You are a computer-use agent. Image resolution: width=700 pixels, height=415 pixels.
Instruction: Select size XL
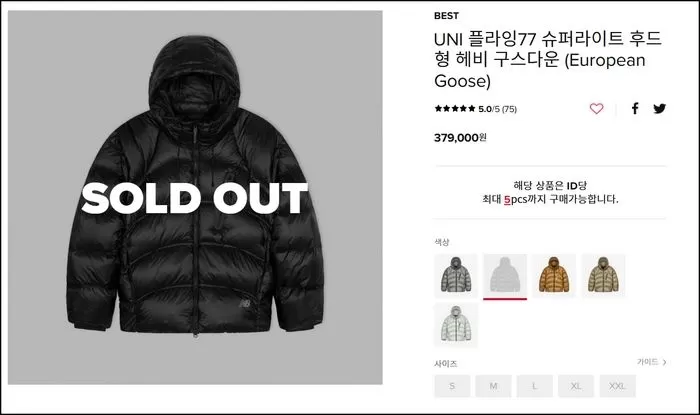[x=576, y=386]
